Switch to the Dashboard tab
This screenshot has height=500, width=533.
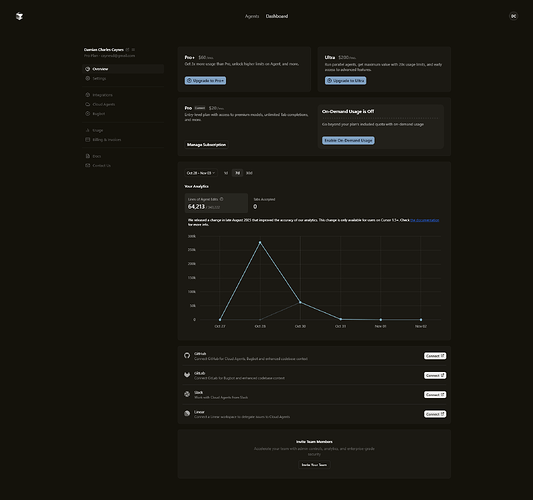[x=277, y=16]
